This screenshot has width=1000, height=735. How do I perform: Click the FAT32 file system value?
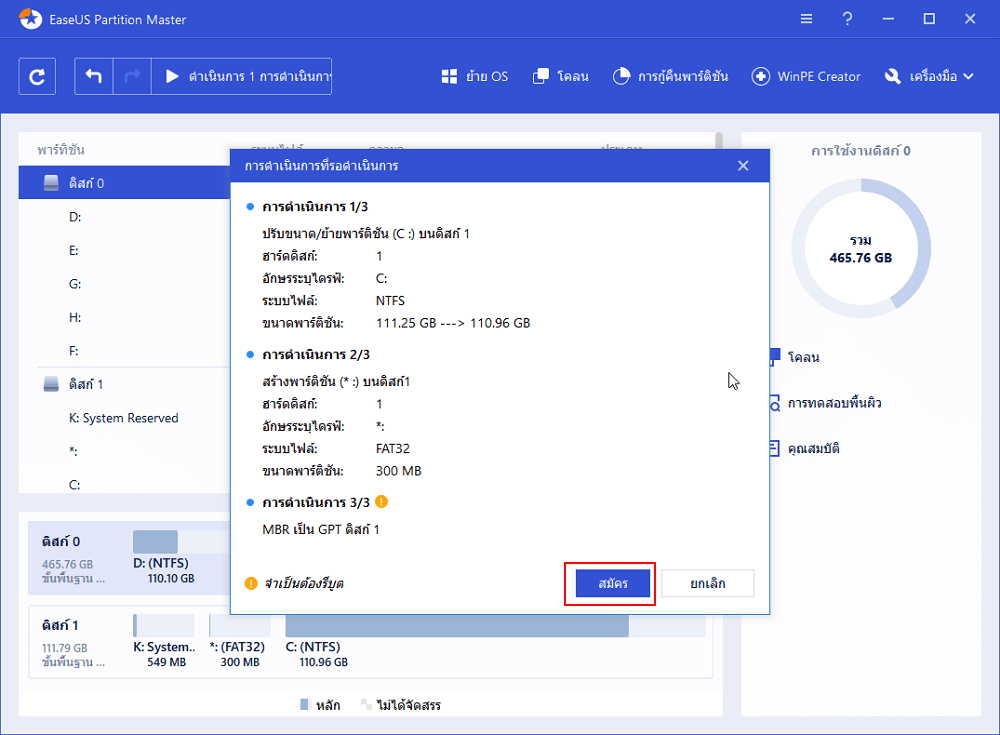393,449
